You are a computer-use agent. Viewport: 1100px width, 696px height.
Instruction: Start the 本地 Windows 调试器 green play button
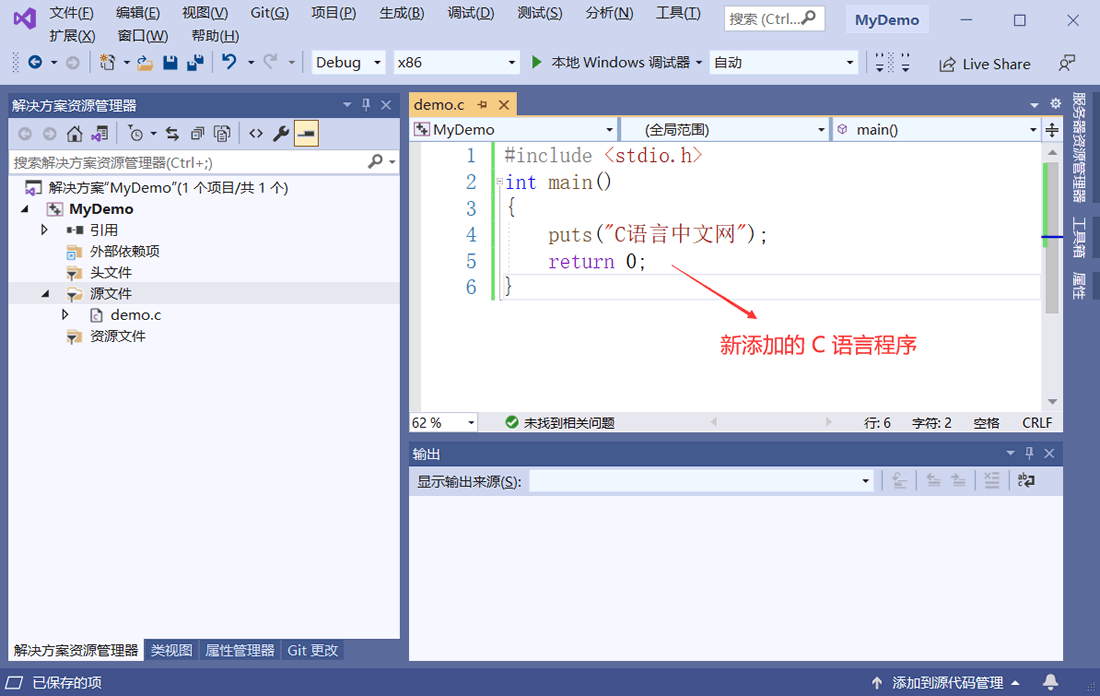537,62
